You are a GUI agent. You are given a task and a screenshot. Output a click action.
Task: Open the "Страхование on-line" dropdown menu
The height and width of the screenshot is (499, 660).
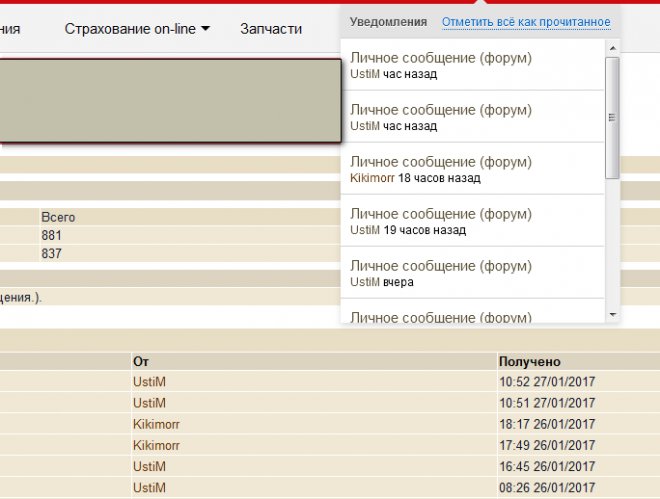click(x=137, y=29)
